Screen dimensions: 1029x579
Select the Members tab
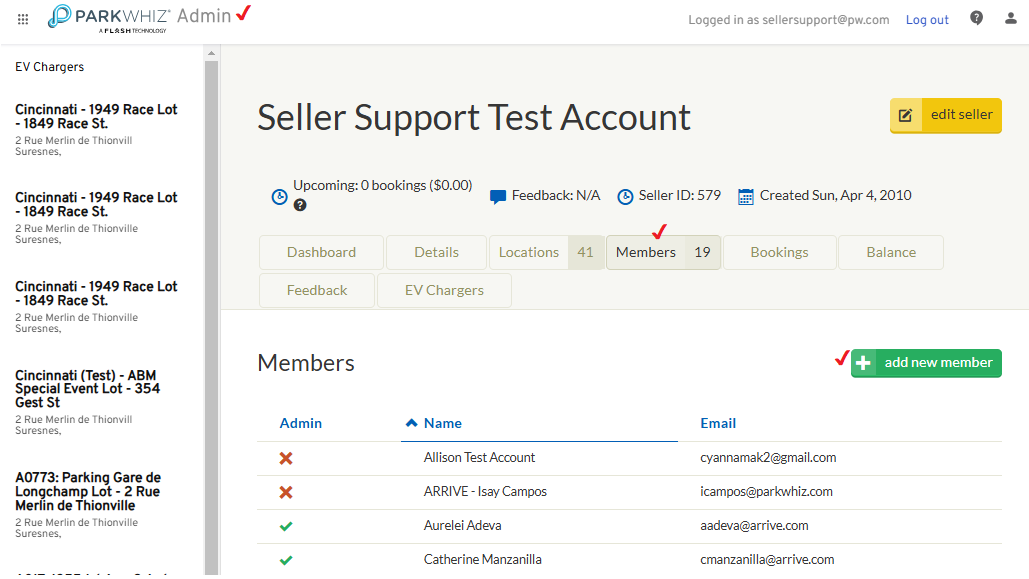(x=663, y=252)
